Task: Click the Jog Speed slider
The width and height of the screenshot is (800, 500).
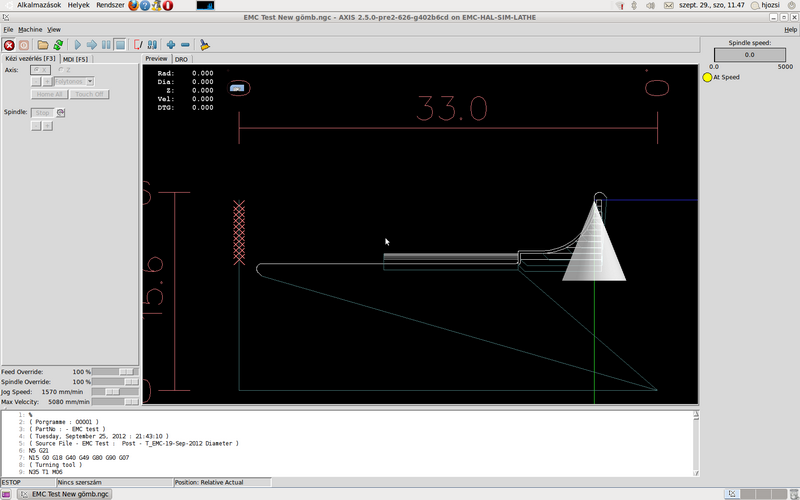Action: pos(113,392)
